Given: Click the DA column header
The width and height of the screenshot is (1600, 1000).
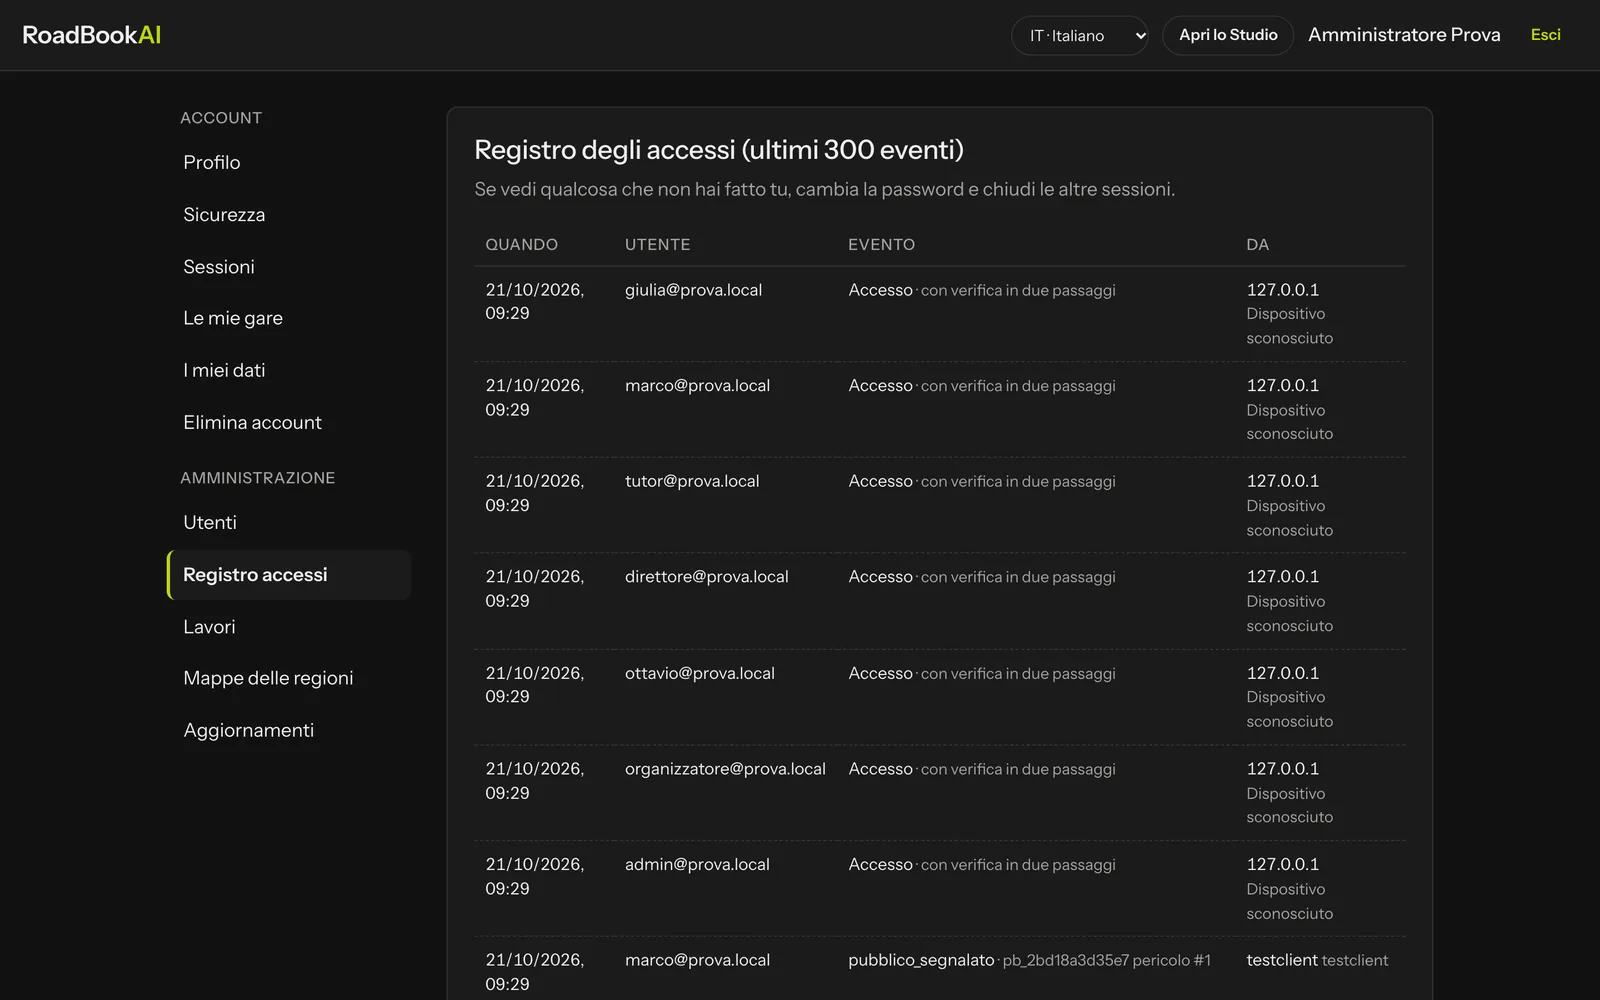Looking at the screenshot, I should pyautogui.click(x=1257, y=245).
